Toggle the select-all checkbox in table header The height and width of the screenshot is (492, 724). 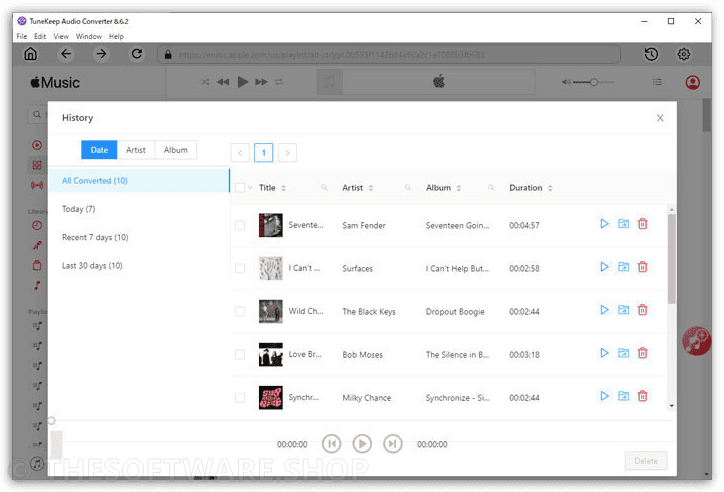(240, 188)
